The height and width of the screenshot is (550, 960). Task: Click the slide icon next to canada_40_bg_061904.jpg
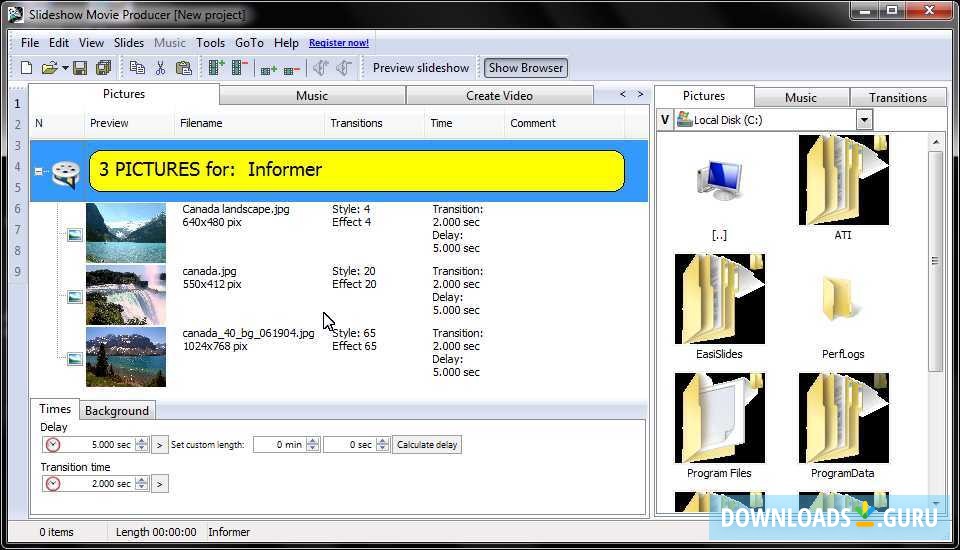click(x=75, y=359)
